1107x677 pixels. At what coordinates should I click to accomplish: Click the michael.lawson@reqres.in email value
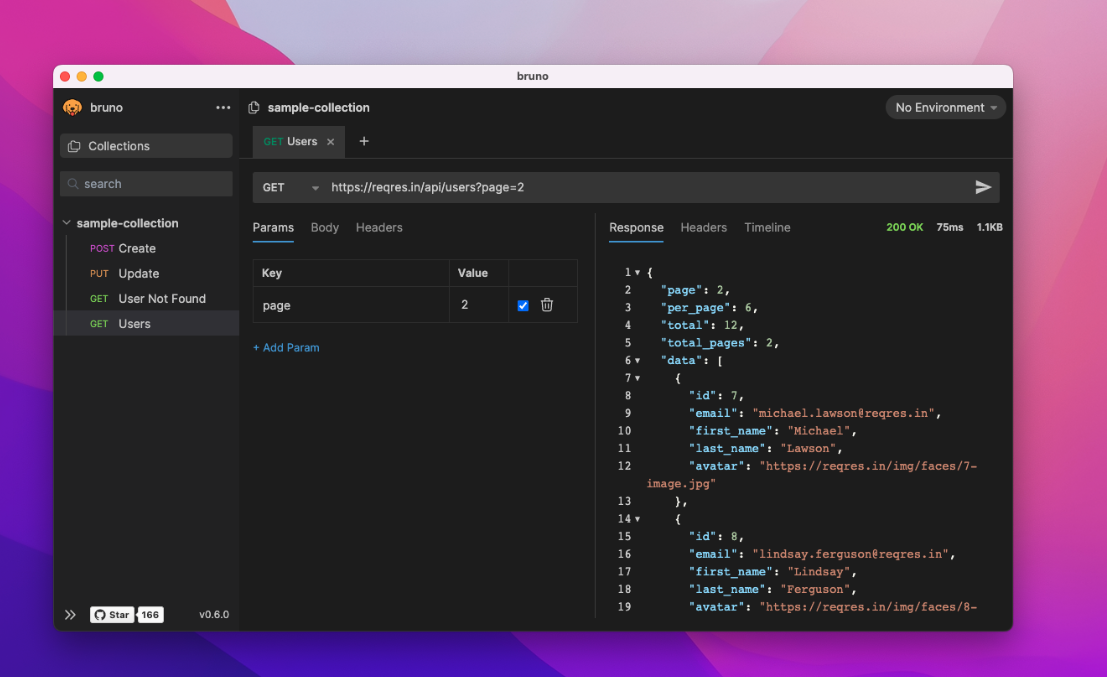tap(843, 413)
